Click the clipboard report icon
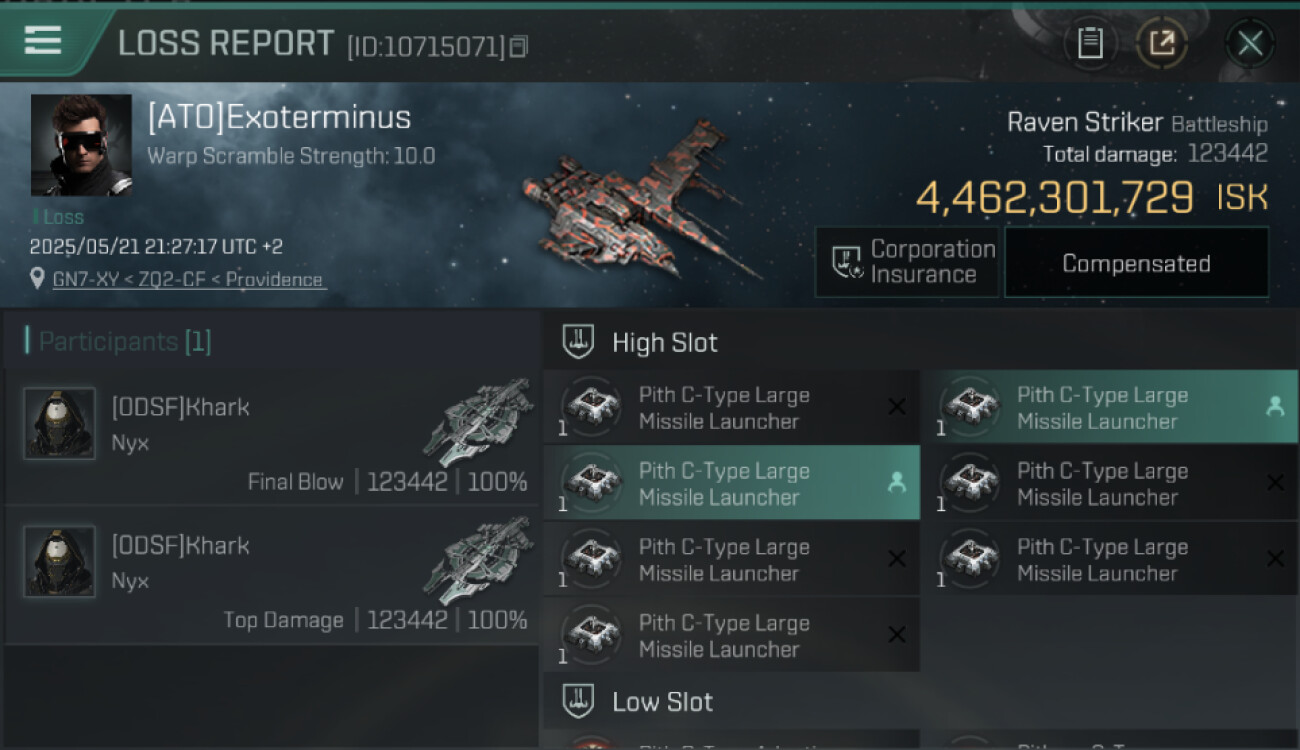This screenshot has width=1300, height=750. pyautogui.click(x=1090, y=43)
